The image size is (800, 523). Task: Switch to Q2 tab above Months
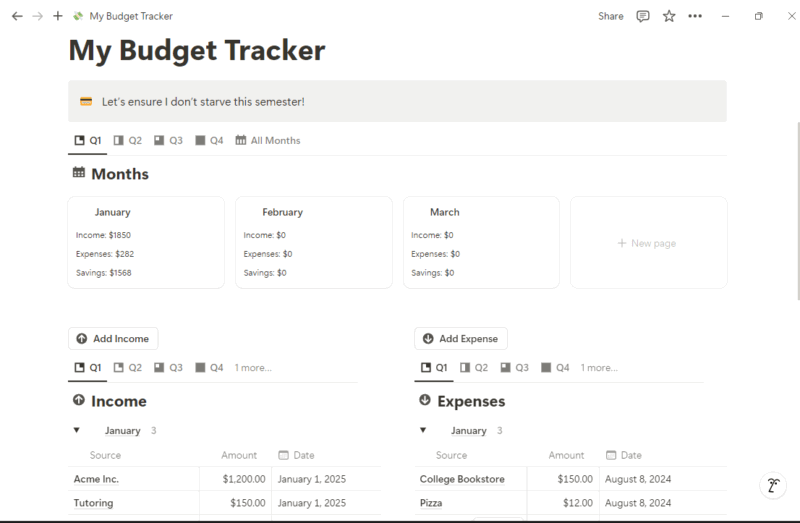(128, 141)
